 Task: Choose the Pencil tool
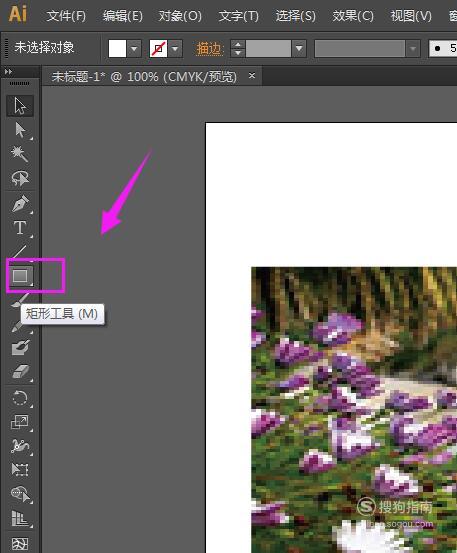17,327
